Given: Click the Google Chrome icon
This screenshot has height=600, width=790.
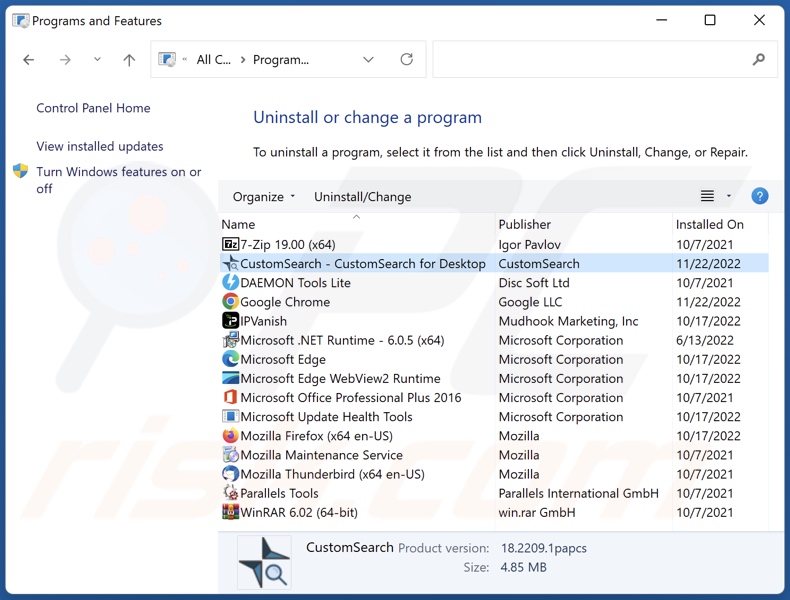Looking at the screenshot, I should point(230,301).
